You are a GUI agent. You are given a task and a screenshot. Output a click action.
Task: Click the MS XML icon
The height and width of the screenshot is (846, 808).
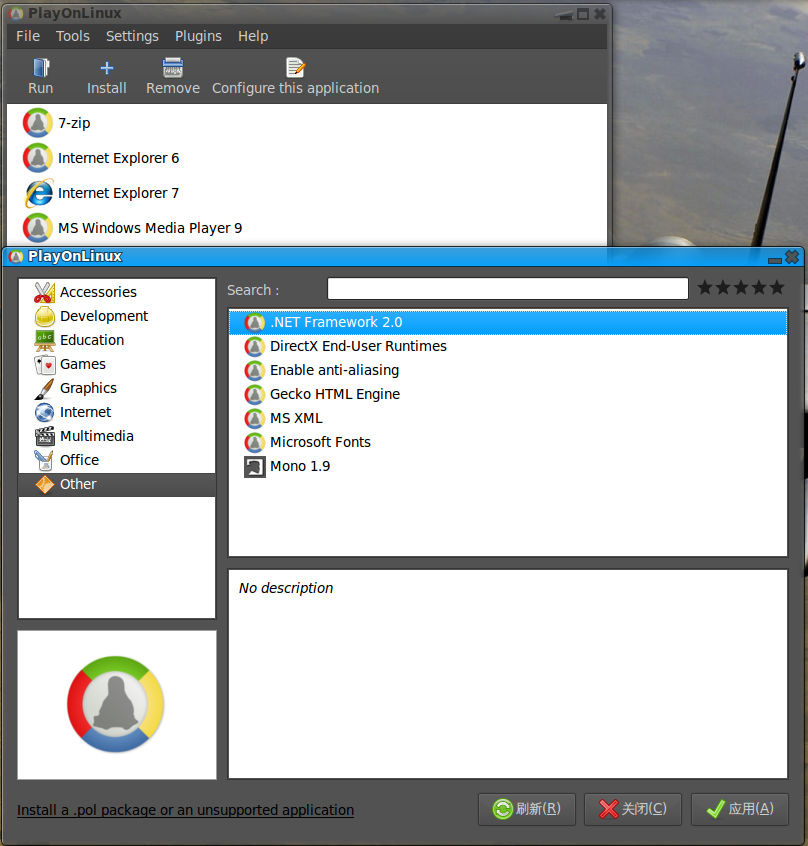[255, 419]
